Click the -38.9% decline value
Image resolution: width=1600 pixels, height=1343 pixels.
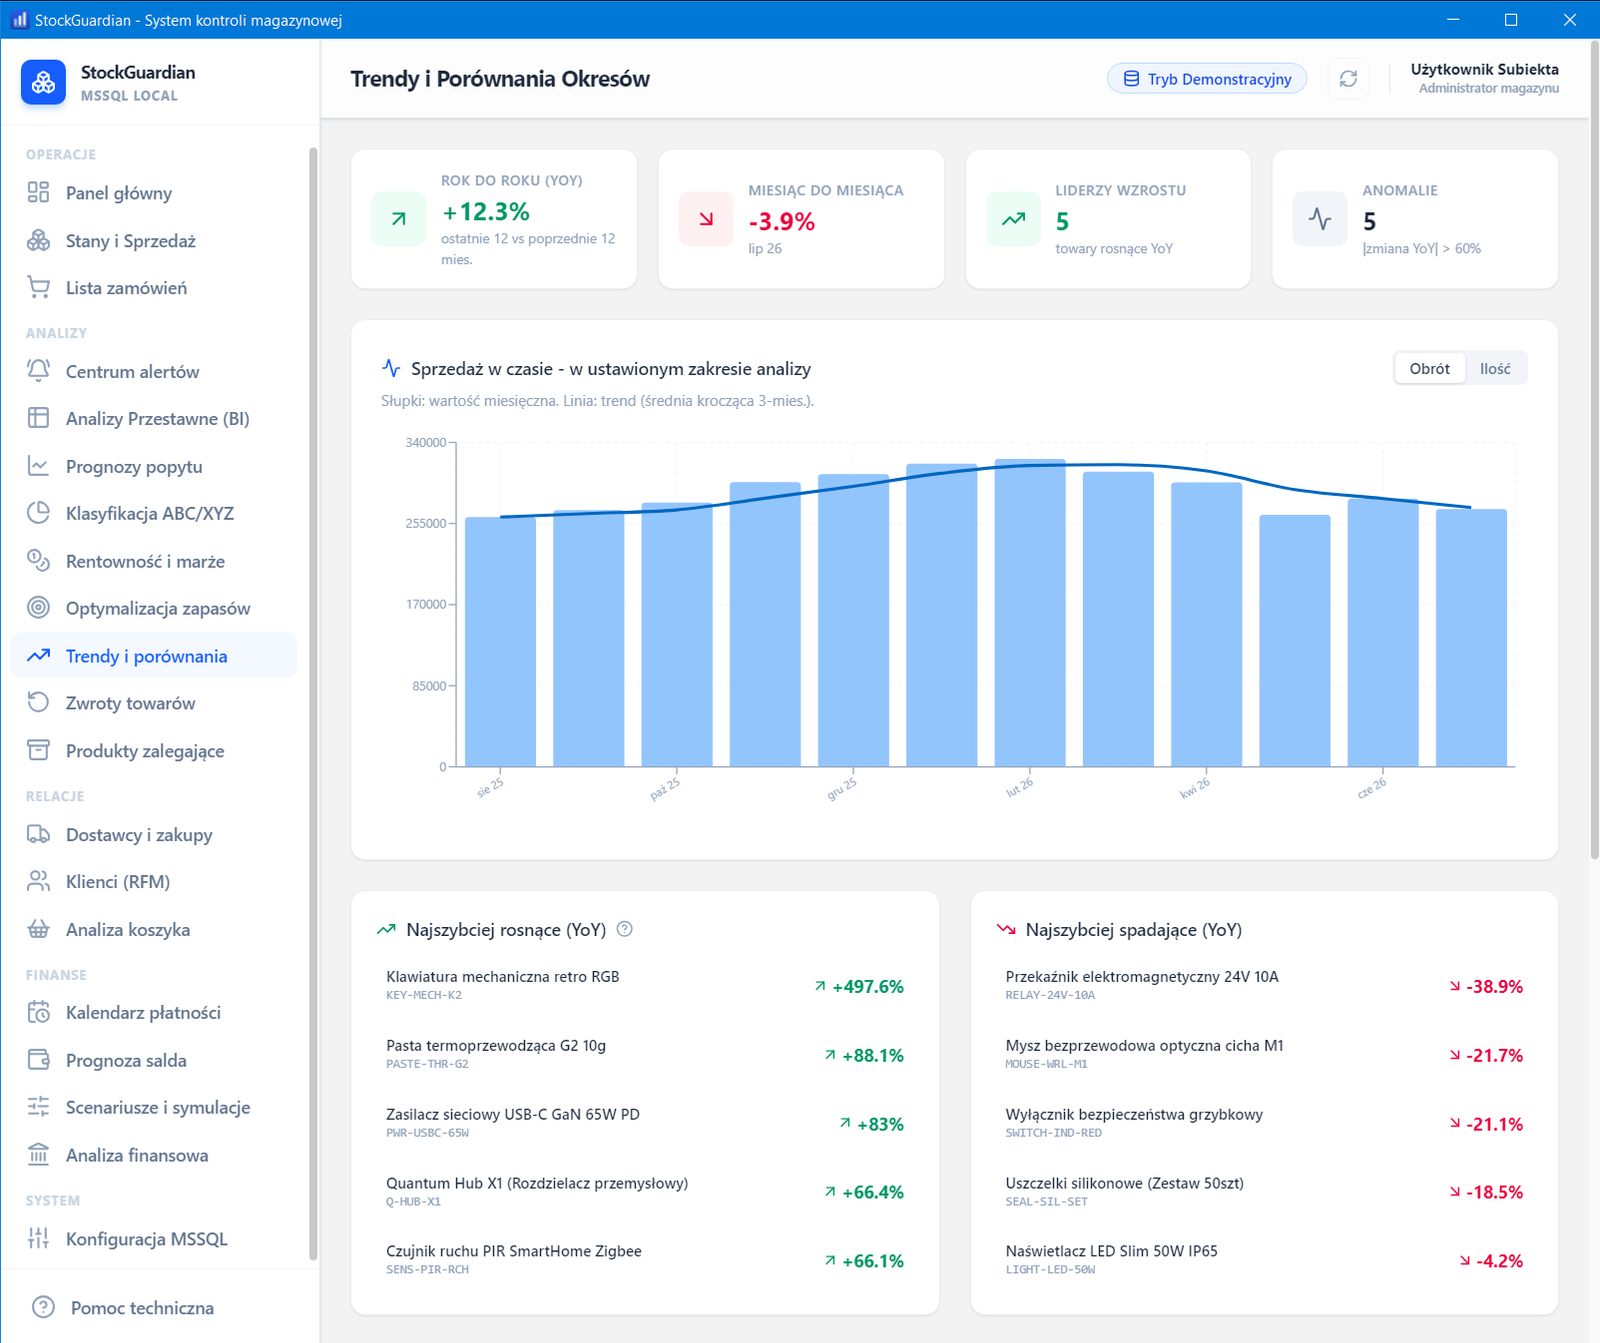(1486, 986)
